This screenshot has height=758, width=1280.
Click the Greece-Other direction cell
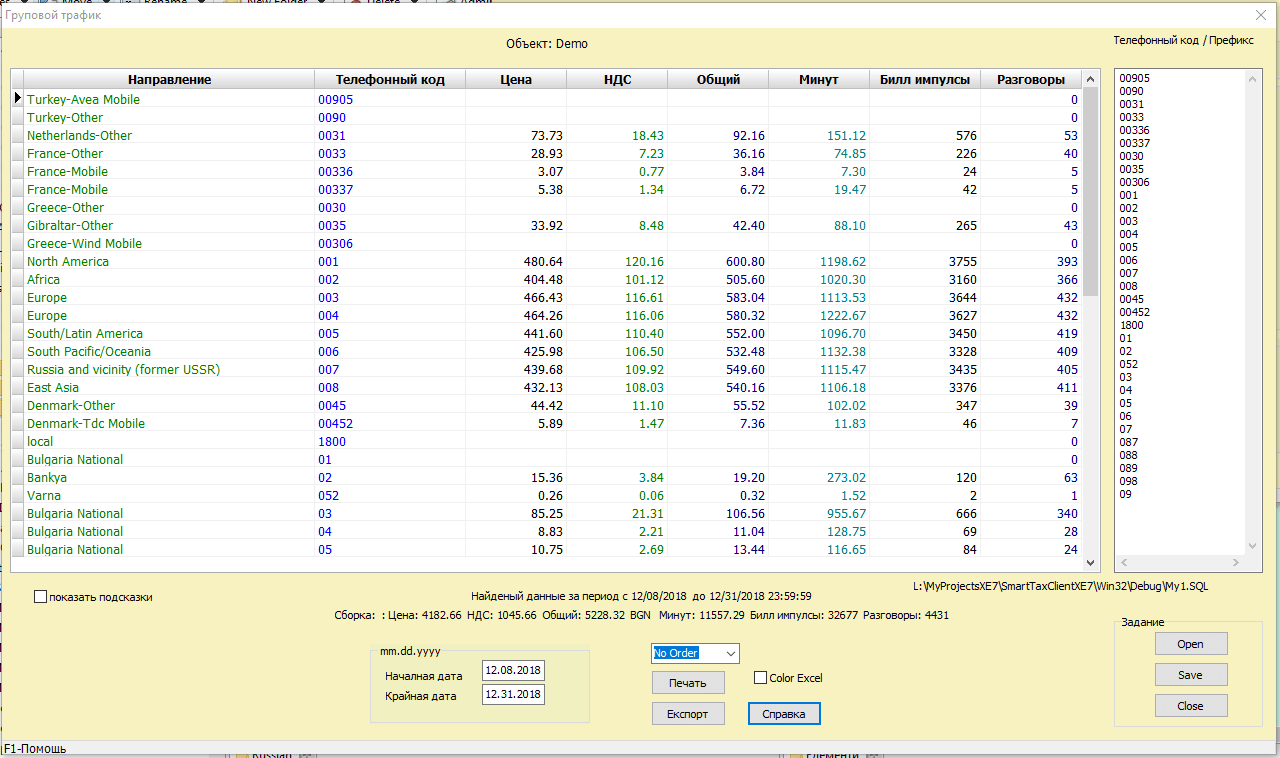(x=169, y=207)
